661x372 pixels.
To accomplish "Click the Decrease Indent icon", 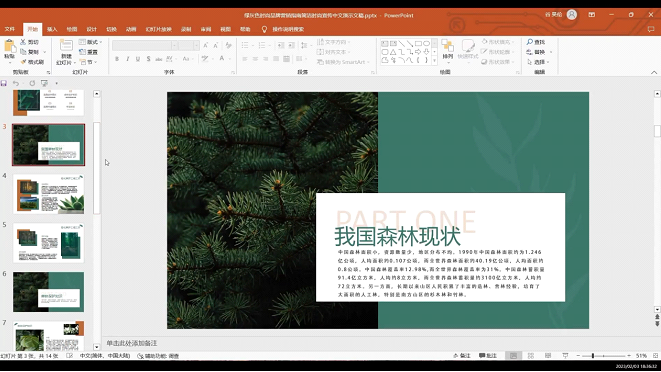I will [281, 45].
